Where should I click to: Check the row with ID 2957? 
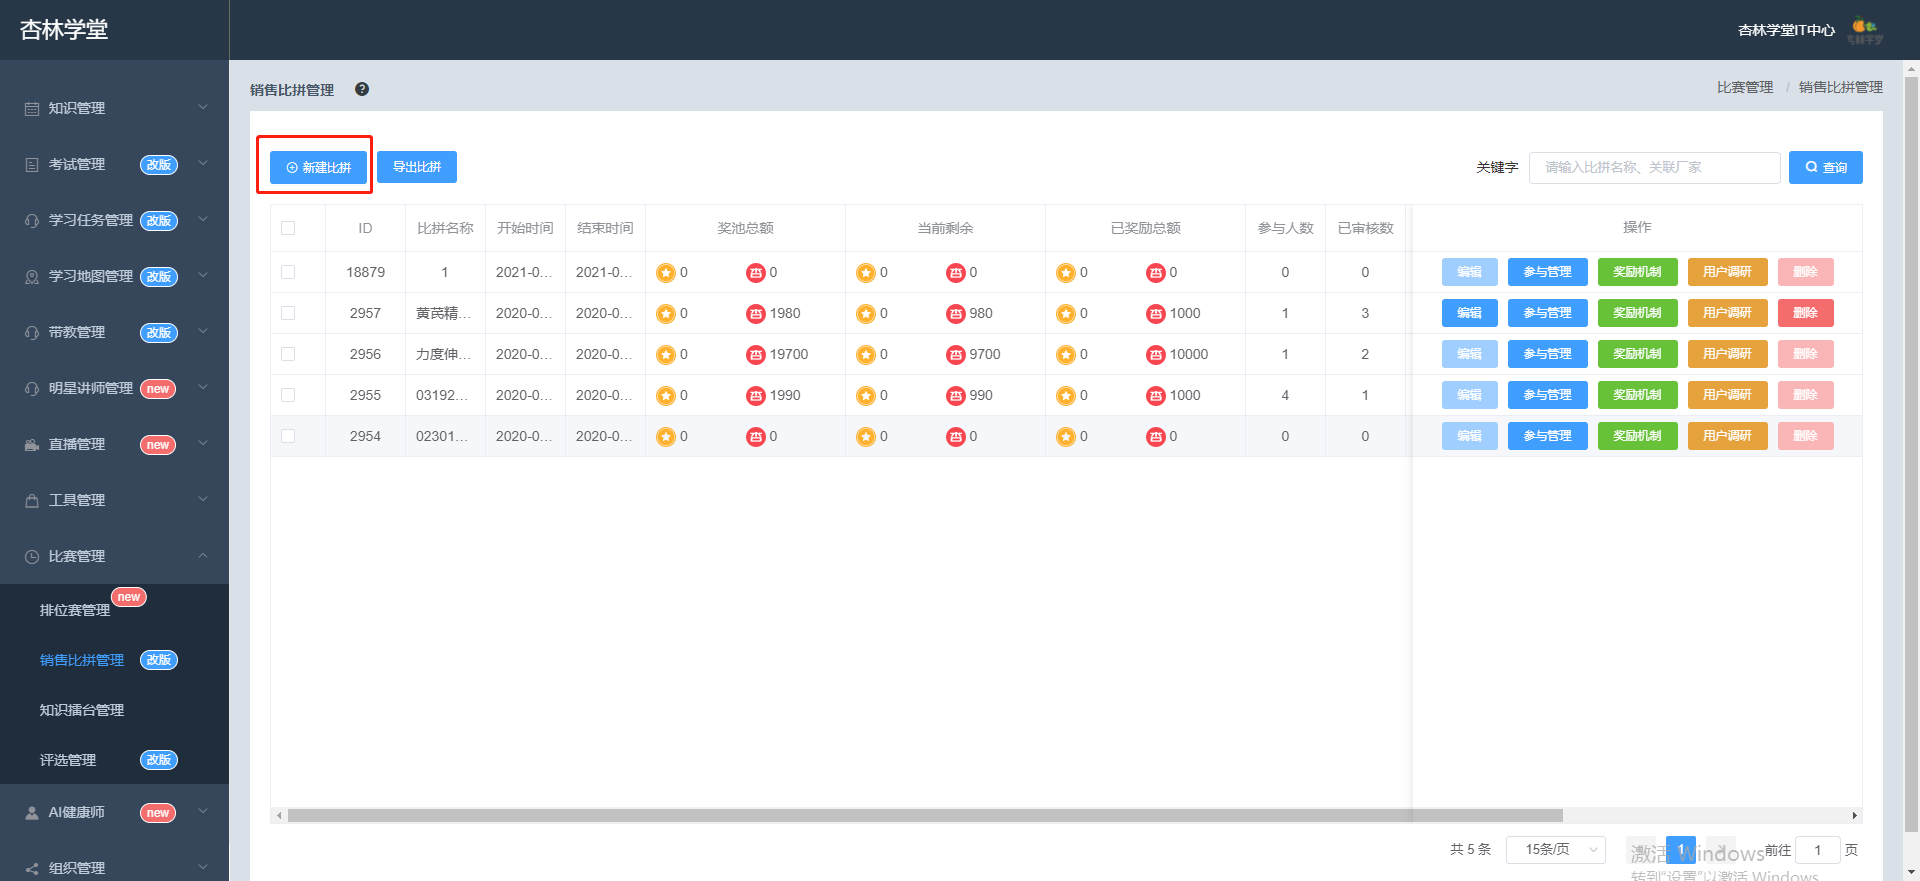pos(288,313)
